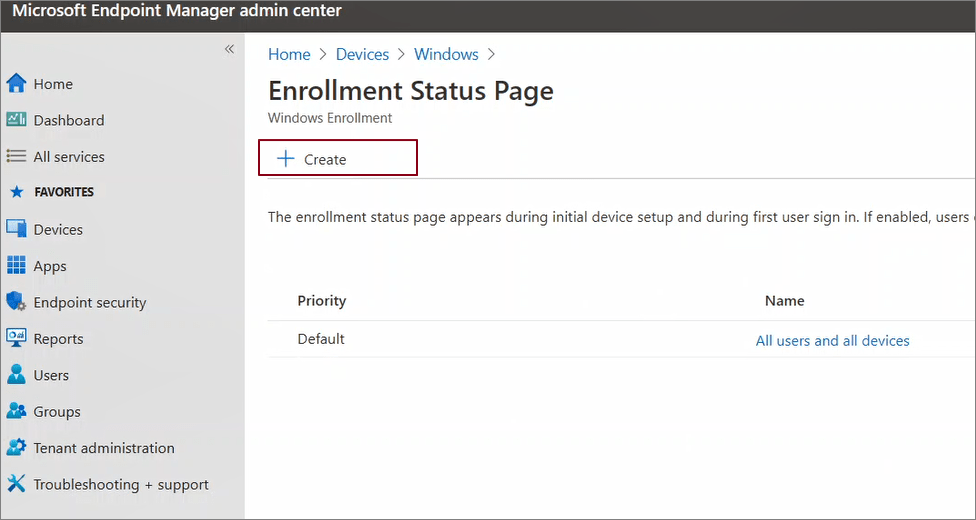Click the Home house icon in sidebar

tap(16, 83)
